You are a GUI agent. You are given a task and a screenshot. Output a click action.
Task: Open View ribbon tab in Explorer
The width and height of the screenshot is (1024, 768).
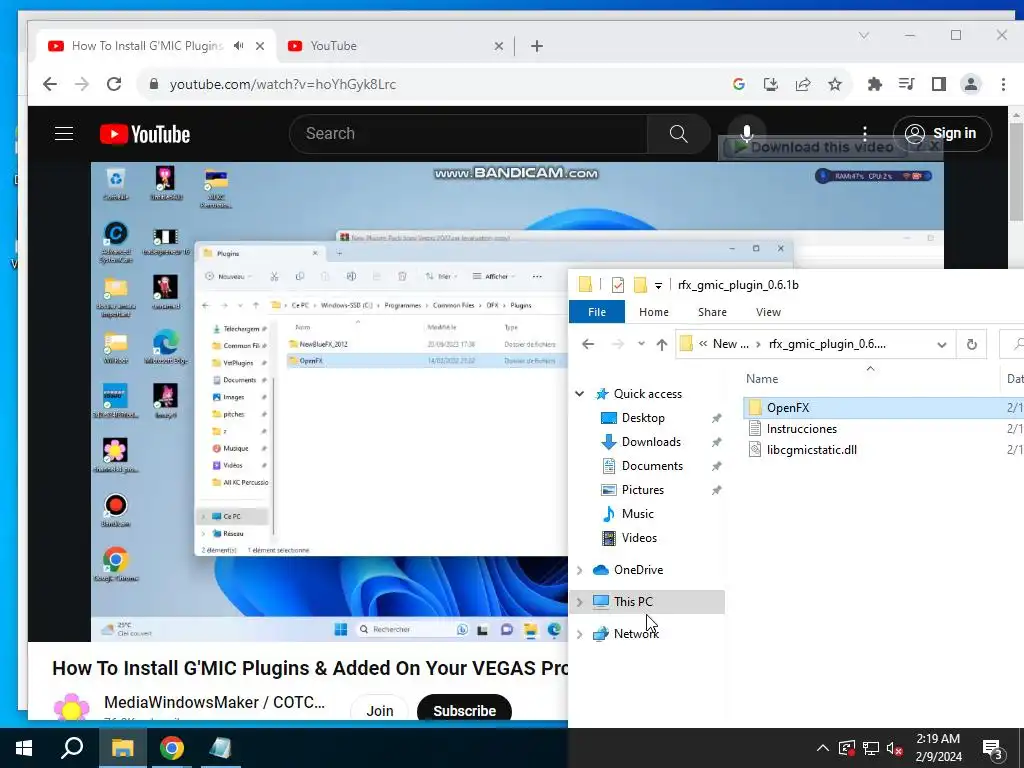[x=768, y=312]
